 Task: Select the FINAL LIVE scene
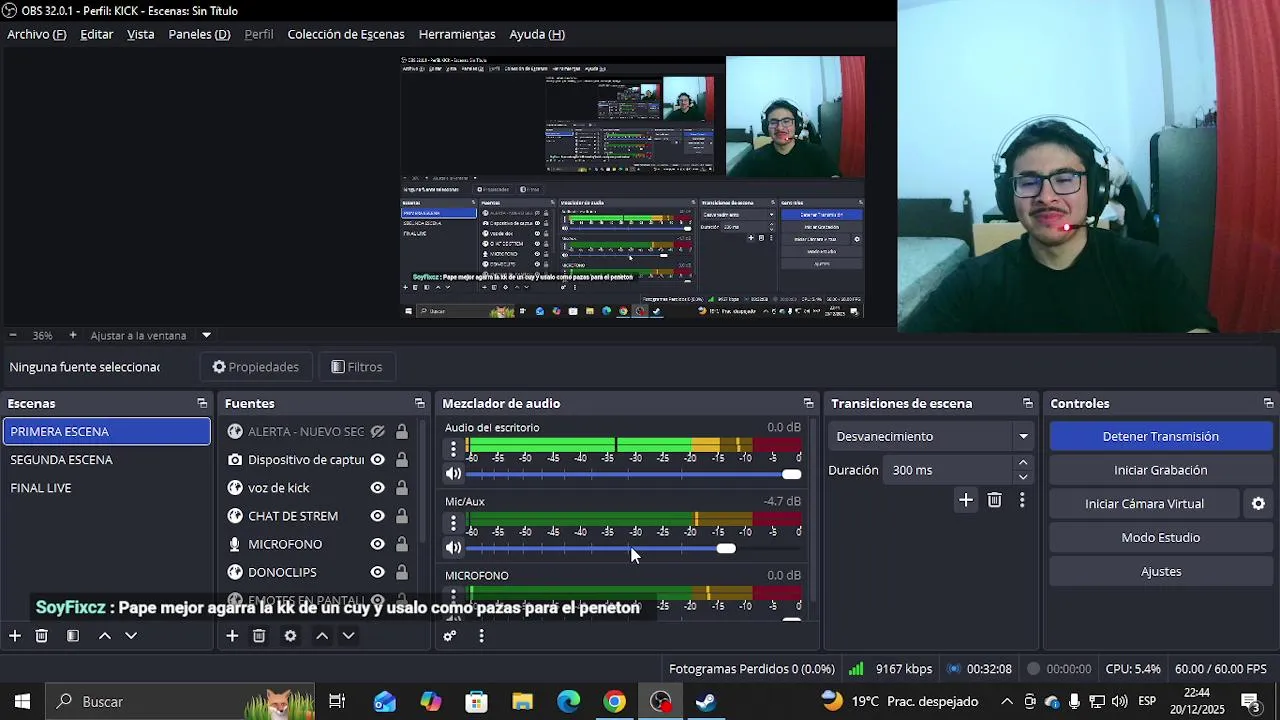pyautogui.click(x=106, y=488)
